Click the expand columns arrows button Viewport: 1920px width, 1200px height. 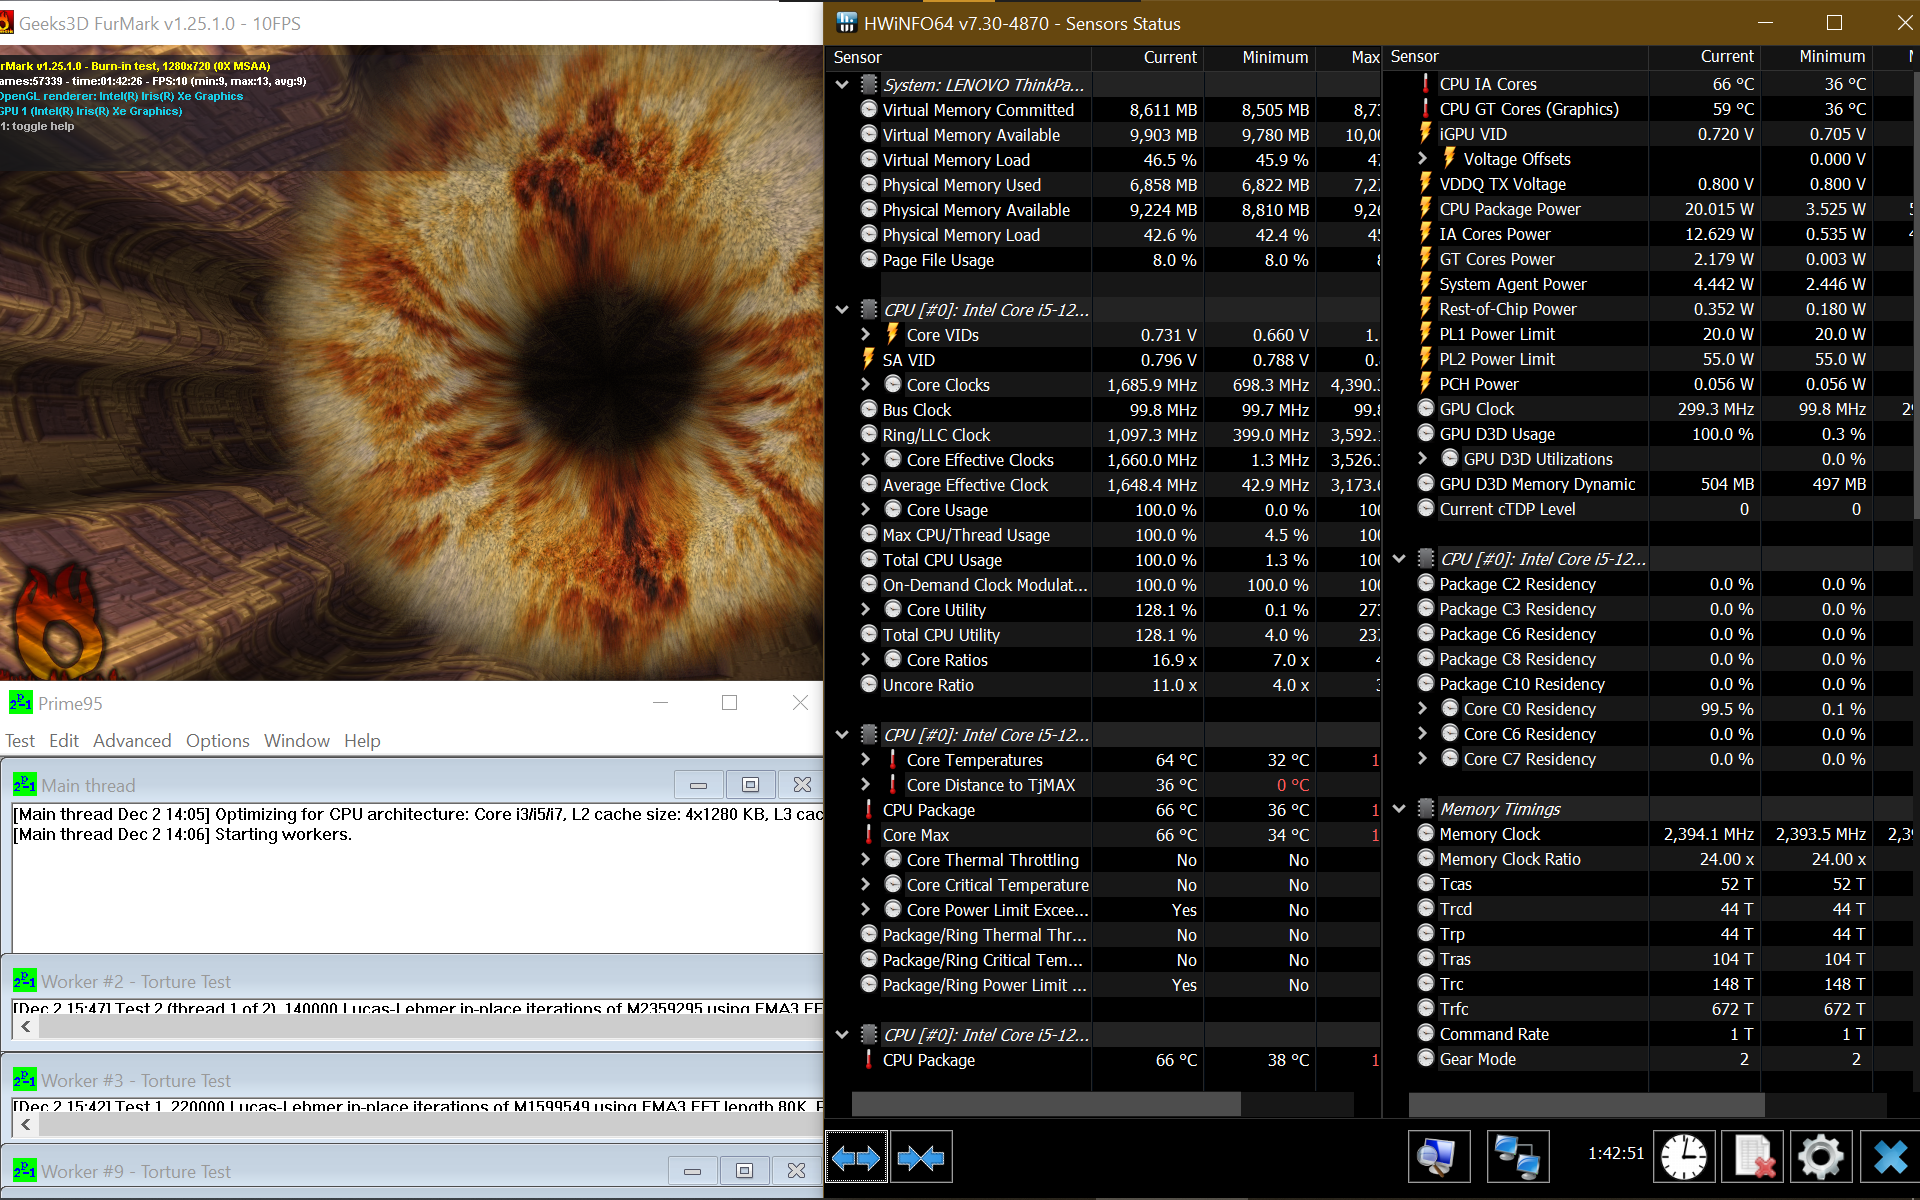pyautogui.click(x=856, y=1157)
